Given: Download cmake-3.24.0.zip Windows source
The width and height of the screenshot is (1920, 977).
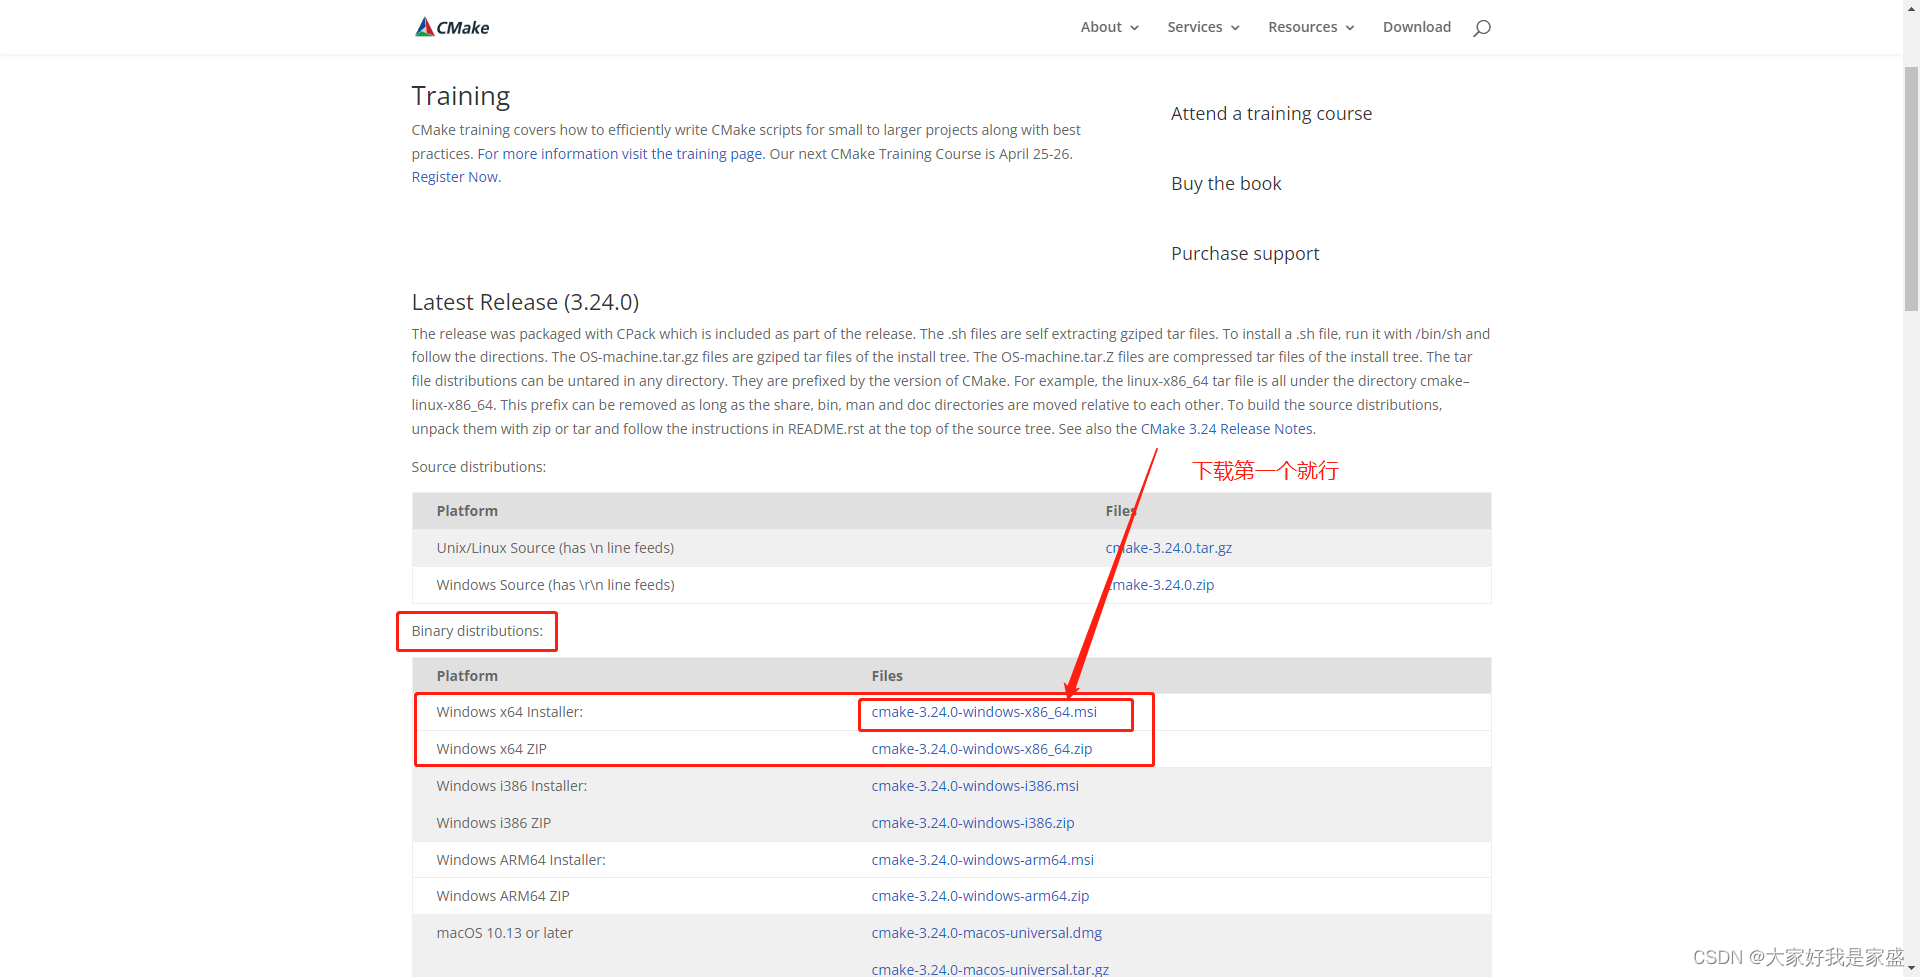Looking at the screenshot, I should tap(1159, 585).
